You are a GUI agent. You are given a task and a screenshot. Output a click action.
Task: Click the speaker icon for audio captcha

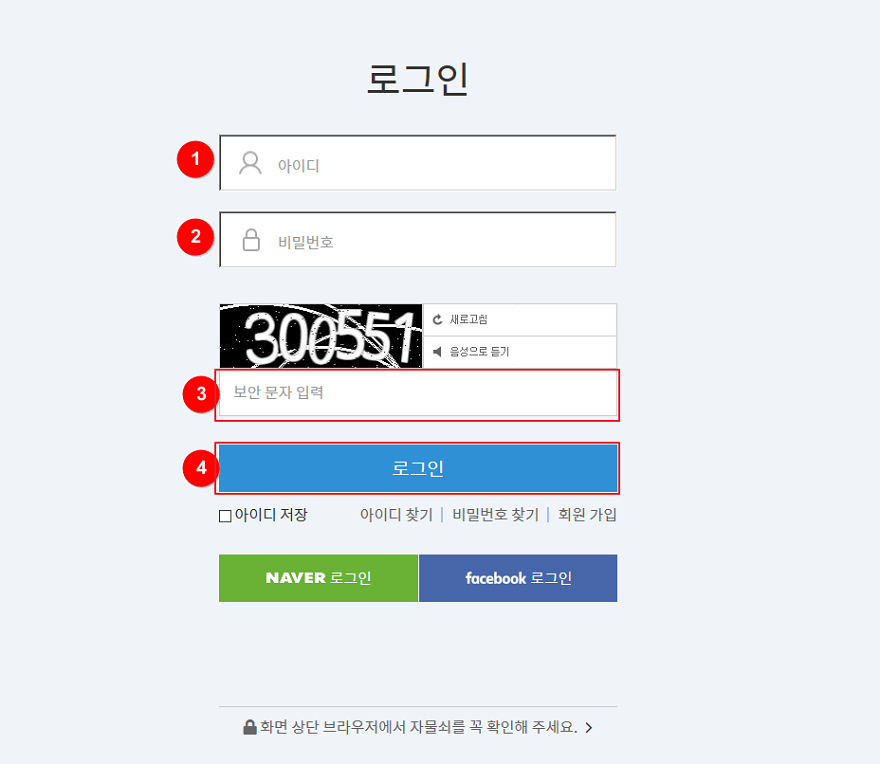point(437,351)
